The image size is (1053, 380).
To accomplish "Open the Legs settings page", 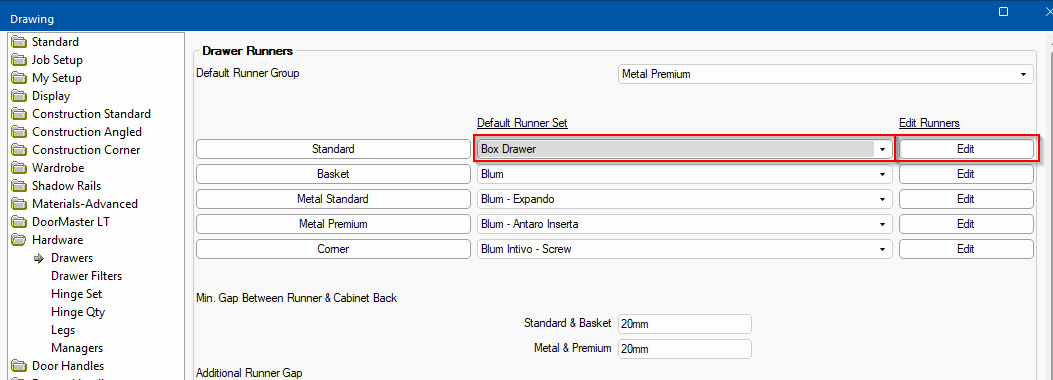I will 63,330.
